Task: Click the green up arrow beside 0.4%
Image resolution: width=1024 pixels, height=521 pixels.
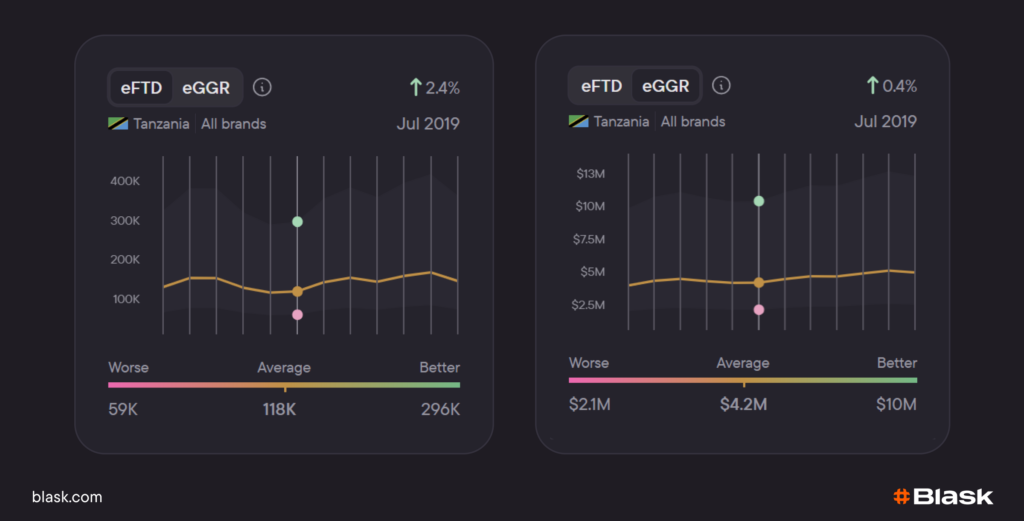Action: click(x=872, y=85)
